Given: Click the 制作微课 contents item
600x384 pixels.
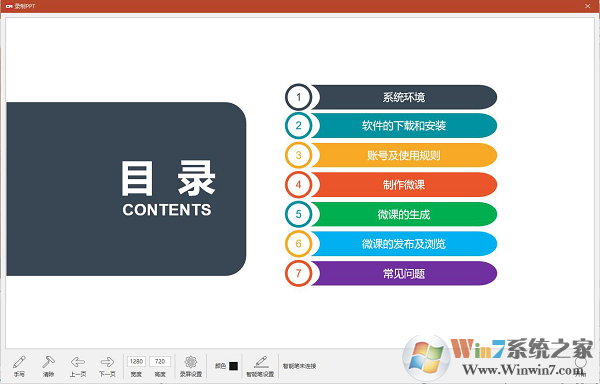Looking at the screenshot, I should click(x=404, y=185).
